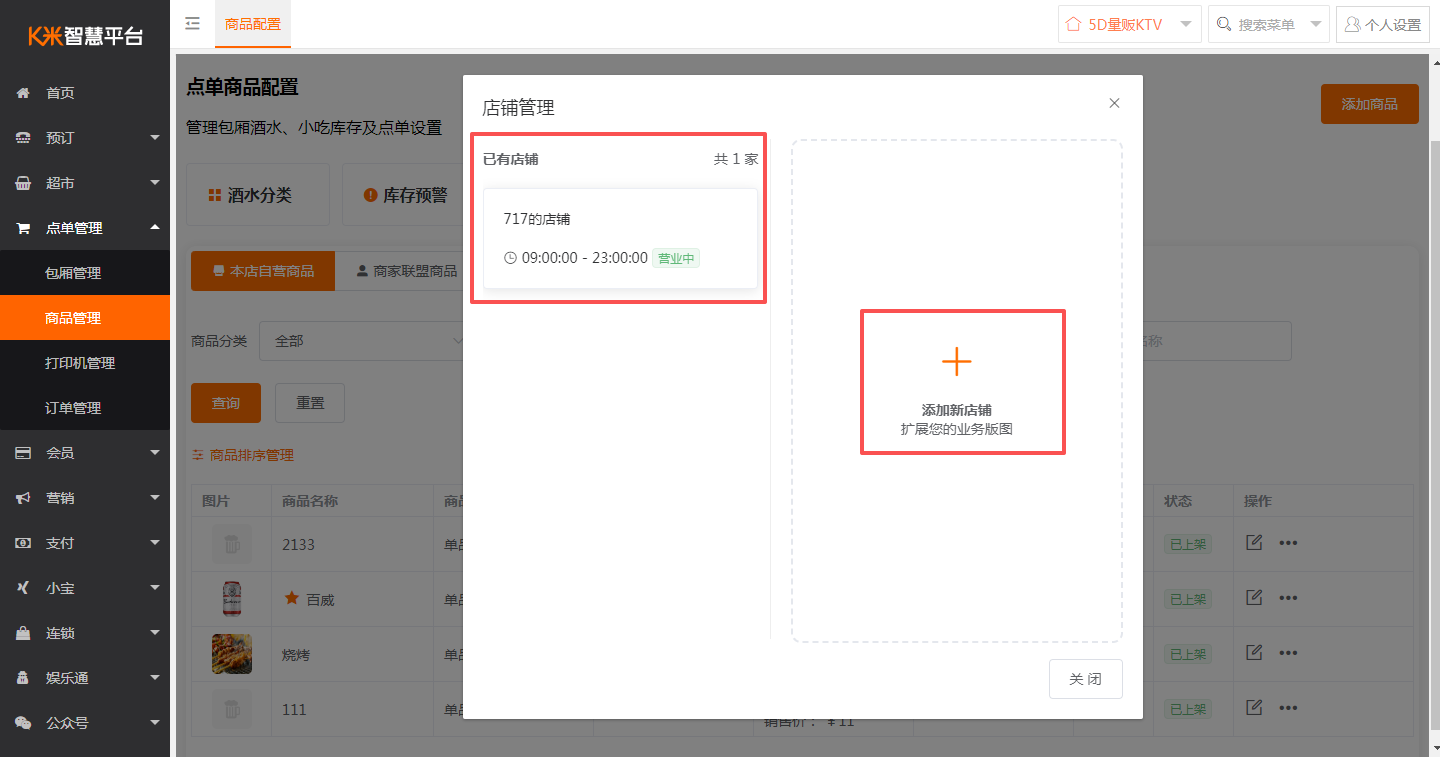Click the orange plus icon to add store
Screen dimensions: 1440x757
point(956,361)
